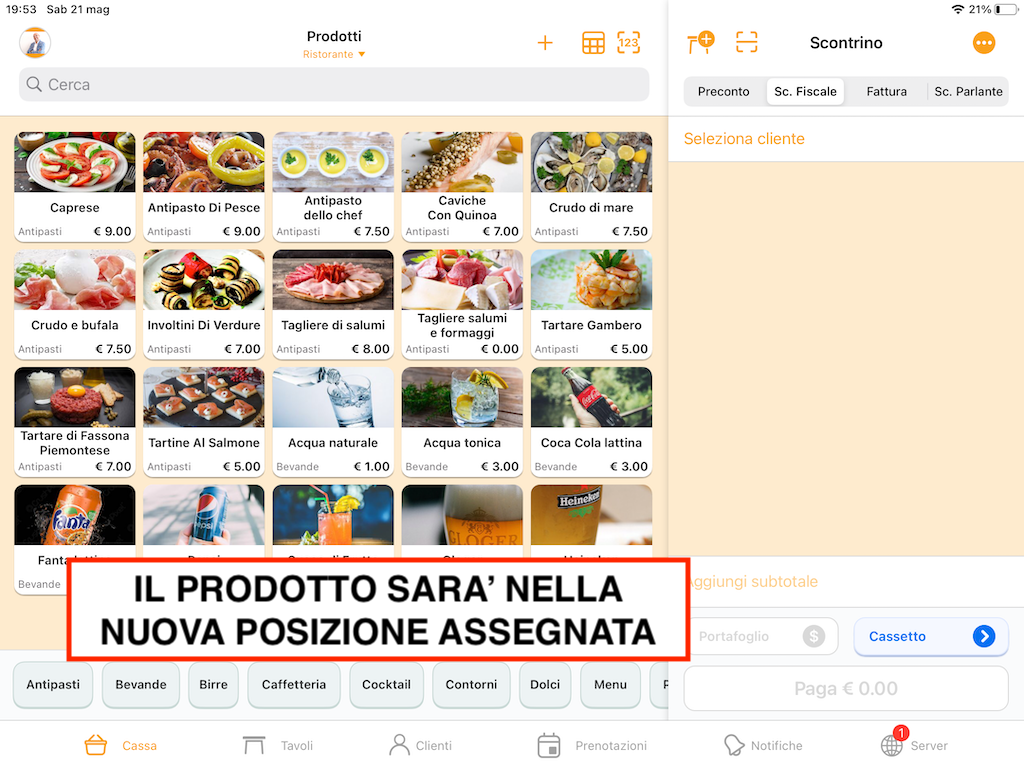The width and height of the screenshot is (1024, 768).
Task: Add Tartare di Fassona Piemontese product
Action: tap(74, 422)
